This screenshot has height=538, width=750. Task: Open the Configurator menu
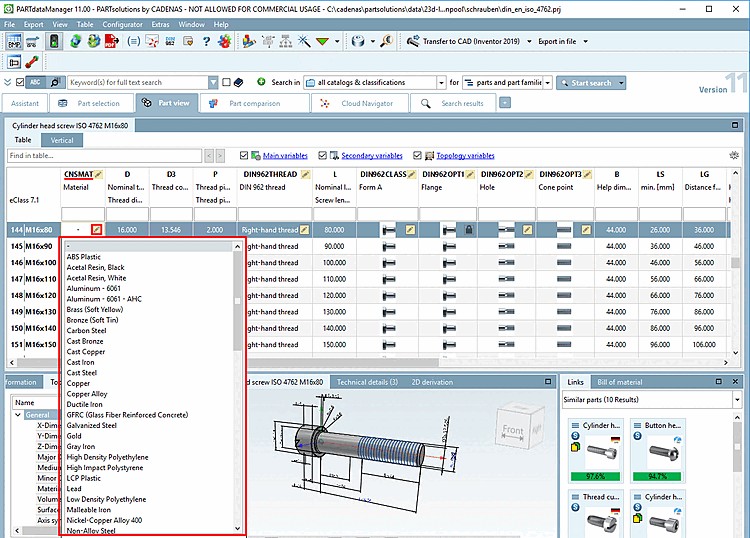122,23
